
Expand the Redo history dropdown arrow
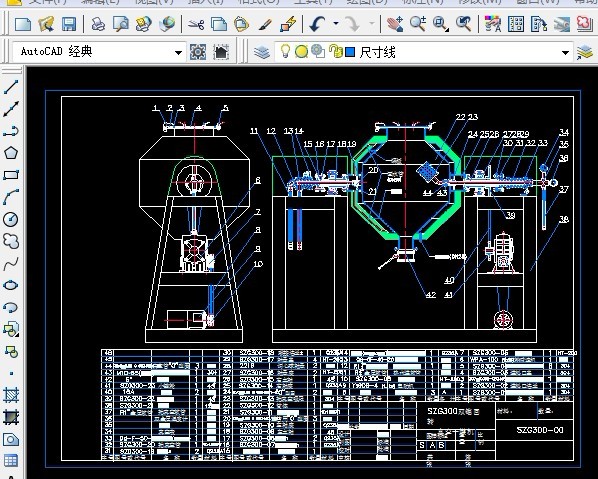372,24
